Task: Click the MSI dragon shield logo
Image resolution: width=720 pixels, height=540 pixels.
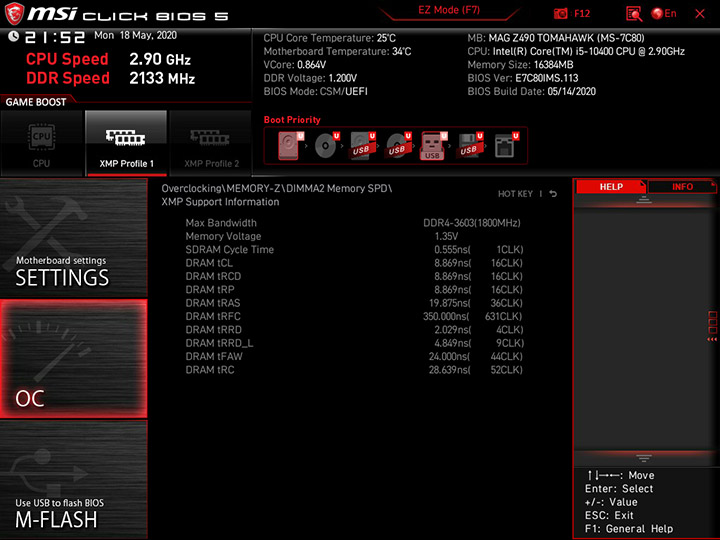Action: click(14, 14)
